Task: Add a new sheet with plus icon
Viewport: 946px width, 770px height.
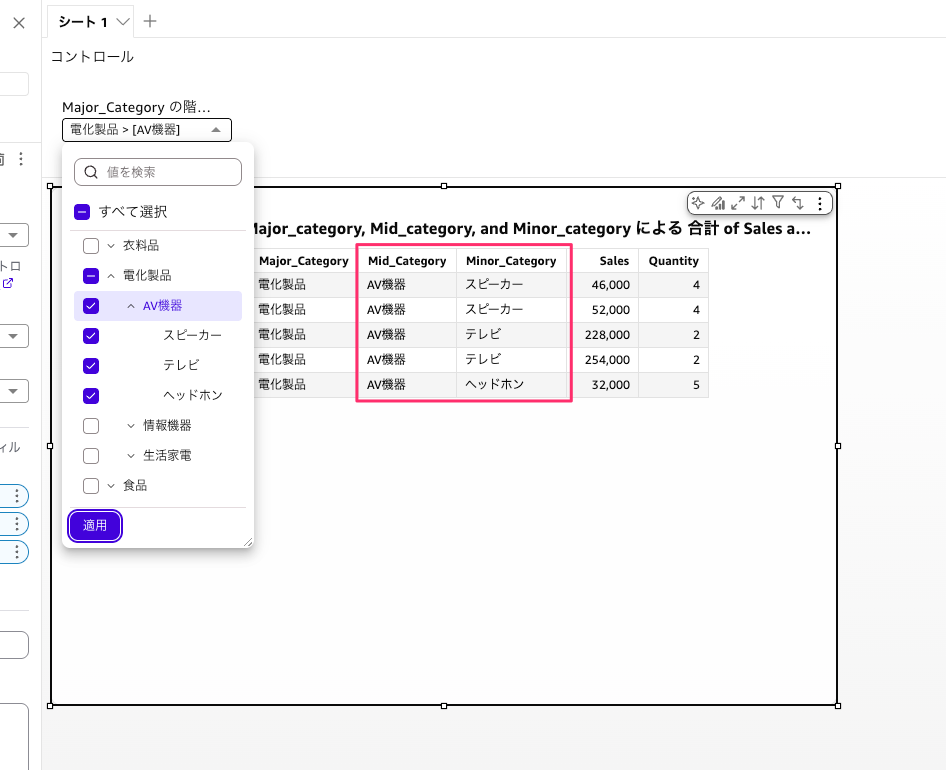Action: [x=150, y=22]
